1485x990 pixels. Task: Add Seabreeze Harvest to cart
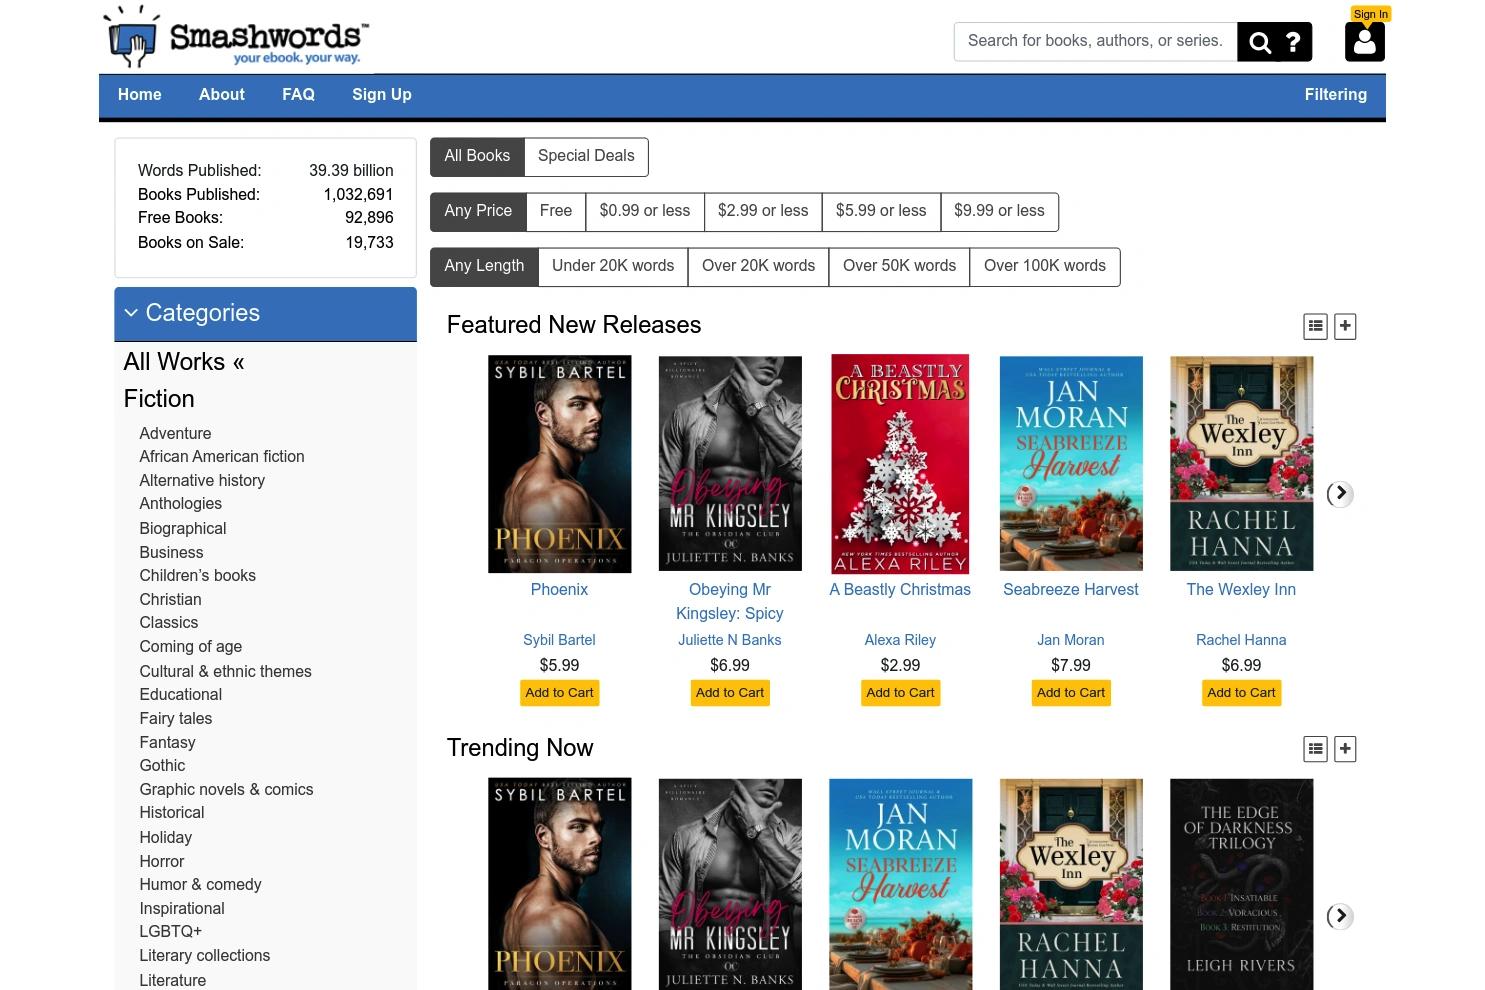pos(1071,693)
